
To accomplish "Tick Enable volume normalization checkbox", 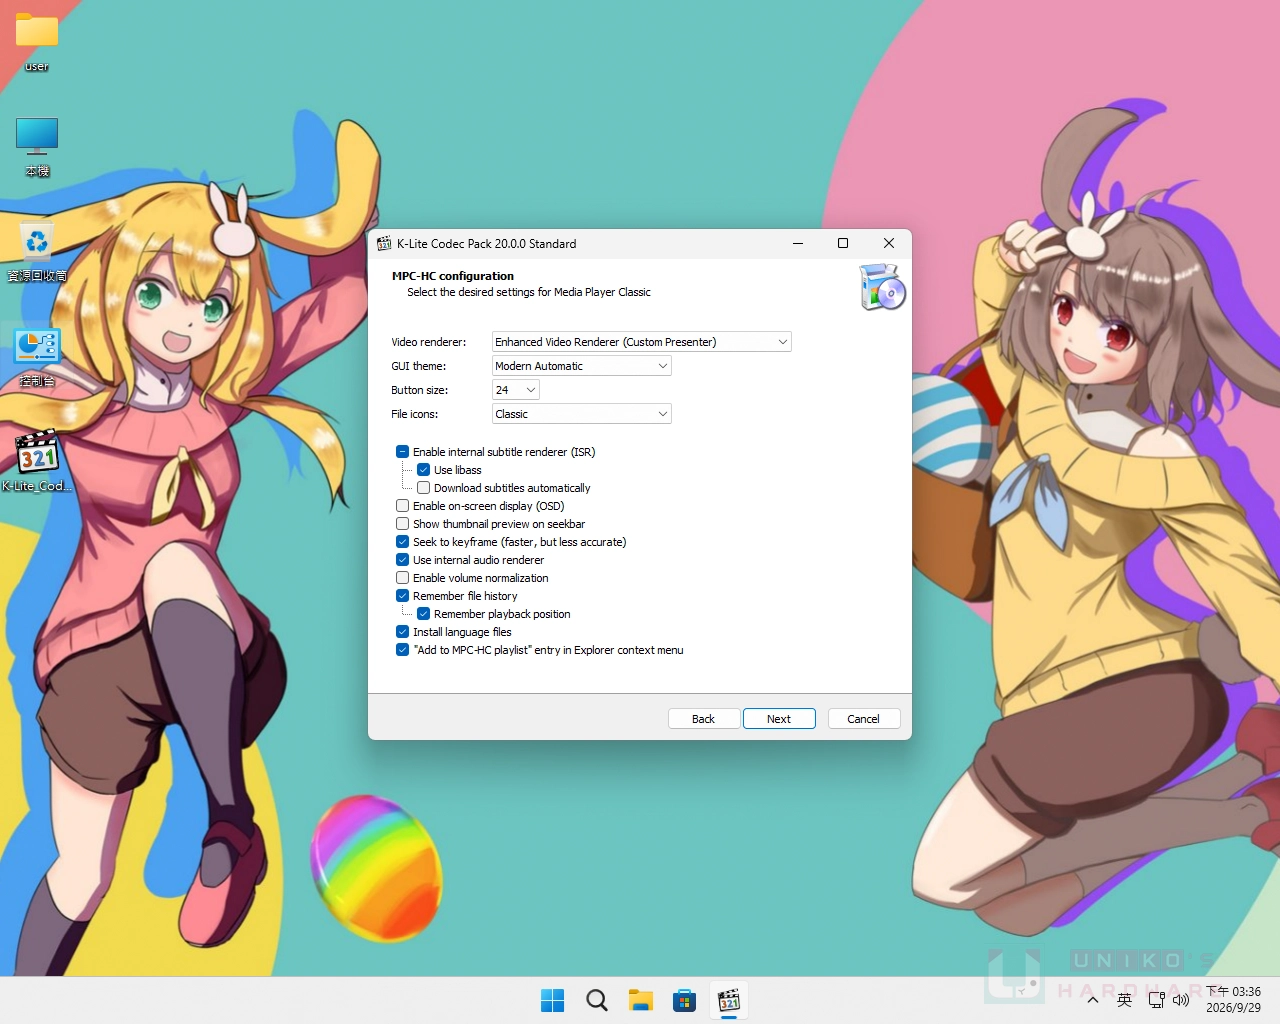I will (x=403, y=578).
